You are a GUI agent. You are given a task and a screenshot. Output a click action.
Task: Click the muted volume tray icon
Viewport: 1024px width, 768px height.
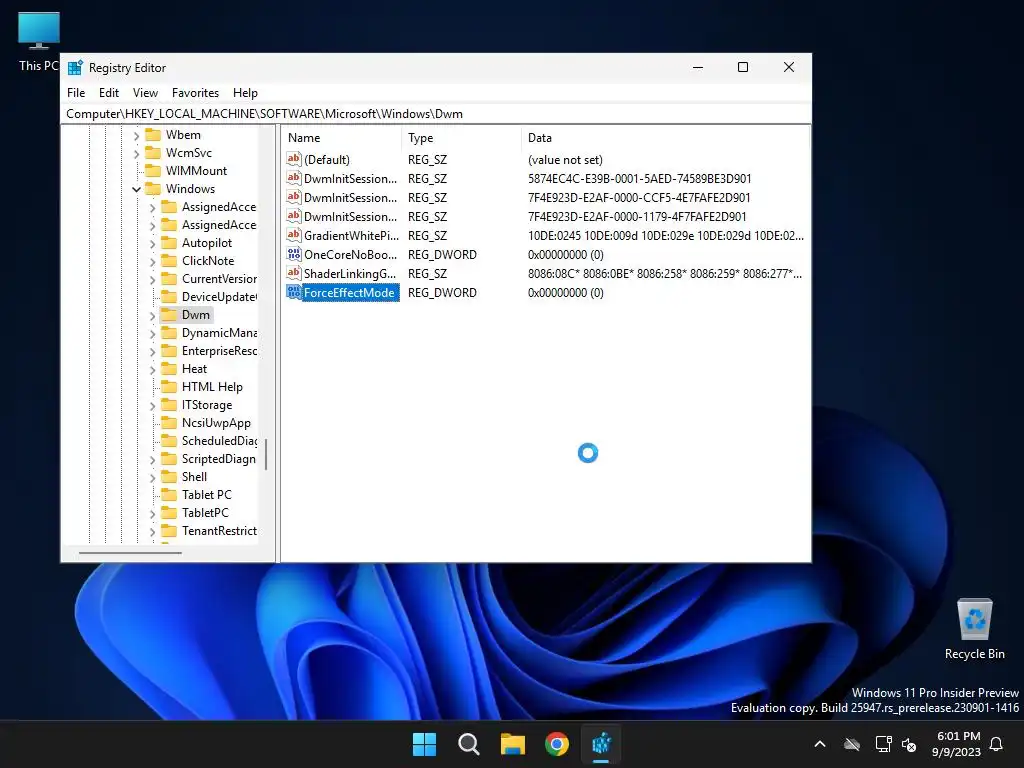pos(908,744)
